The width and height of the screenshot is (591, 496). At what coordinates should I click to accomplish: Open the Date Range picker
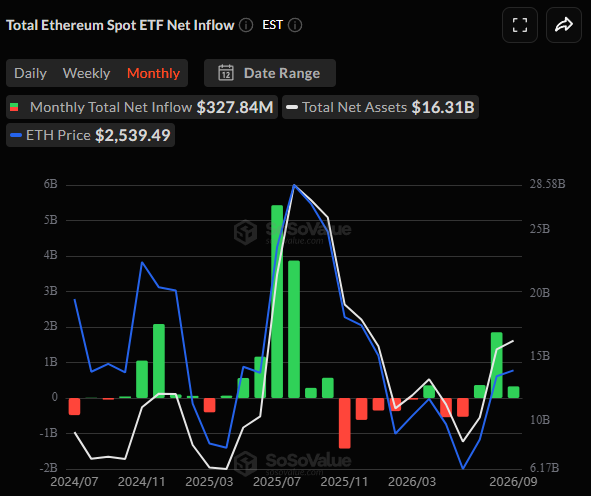(270, 73)
